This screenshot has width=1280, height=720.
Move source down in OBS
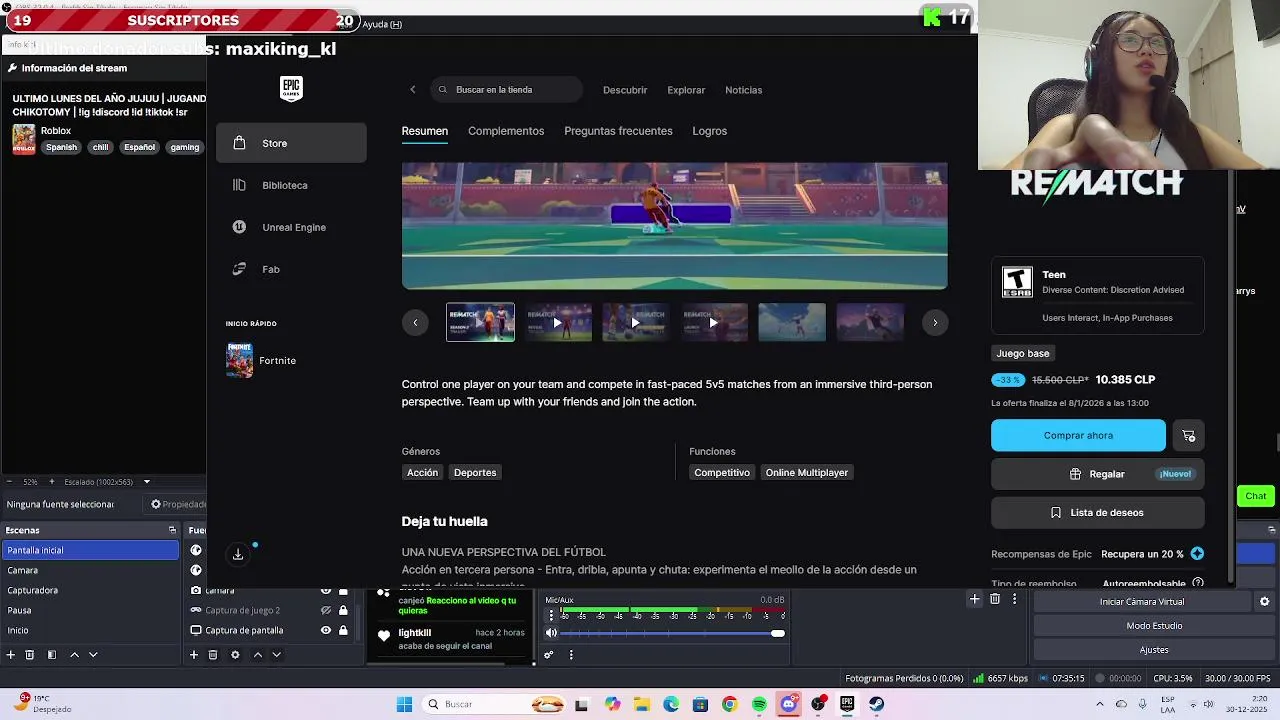(276, 655)
